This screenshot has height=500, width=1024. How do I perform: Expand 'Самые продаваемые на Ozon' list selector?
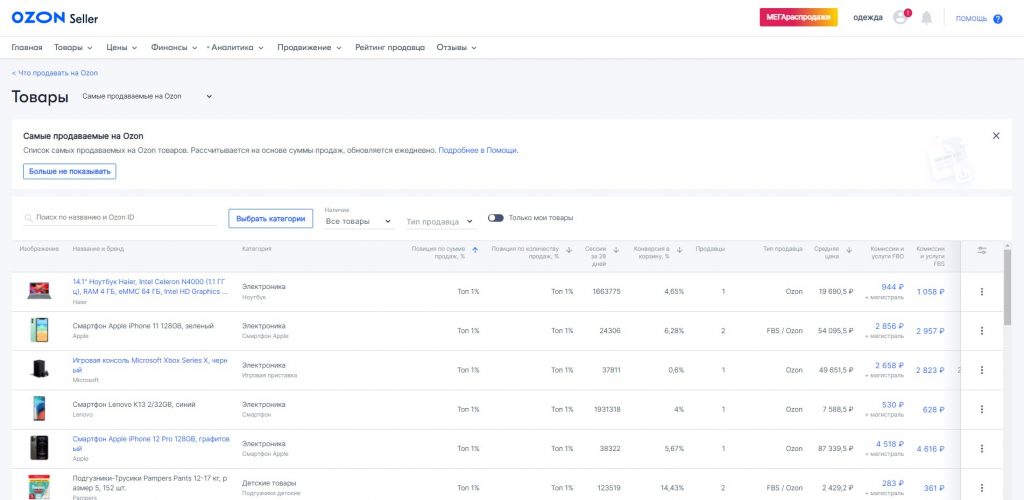pyautogui.click(x=147, y=96)
